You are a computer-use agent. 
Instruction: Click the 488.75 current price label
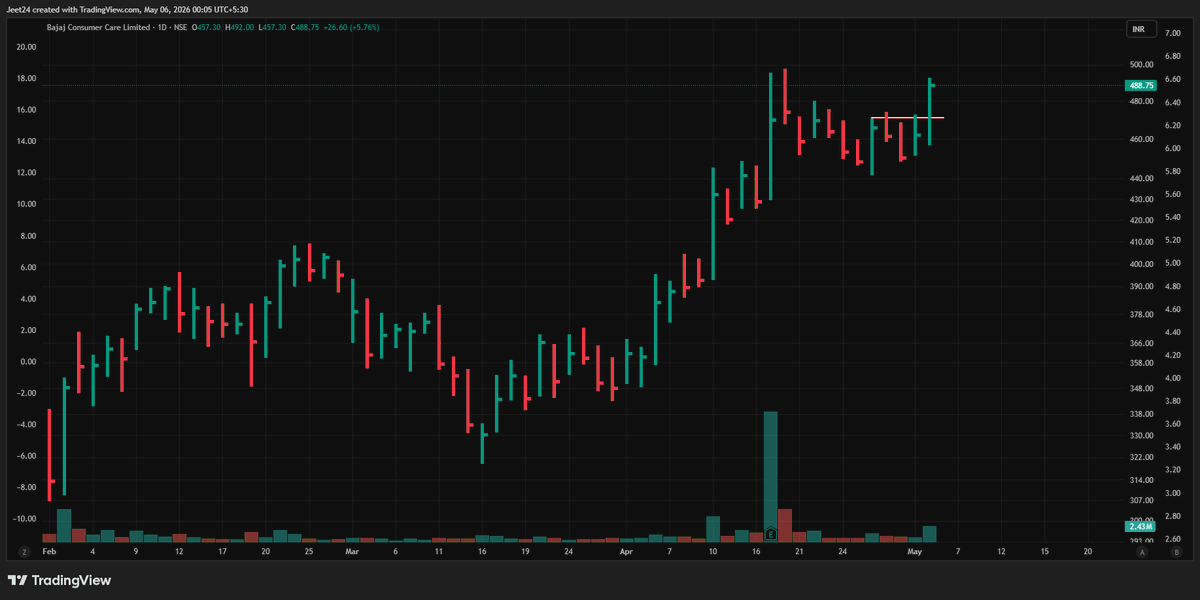click(1141, 86)
